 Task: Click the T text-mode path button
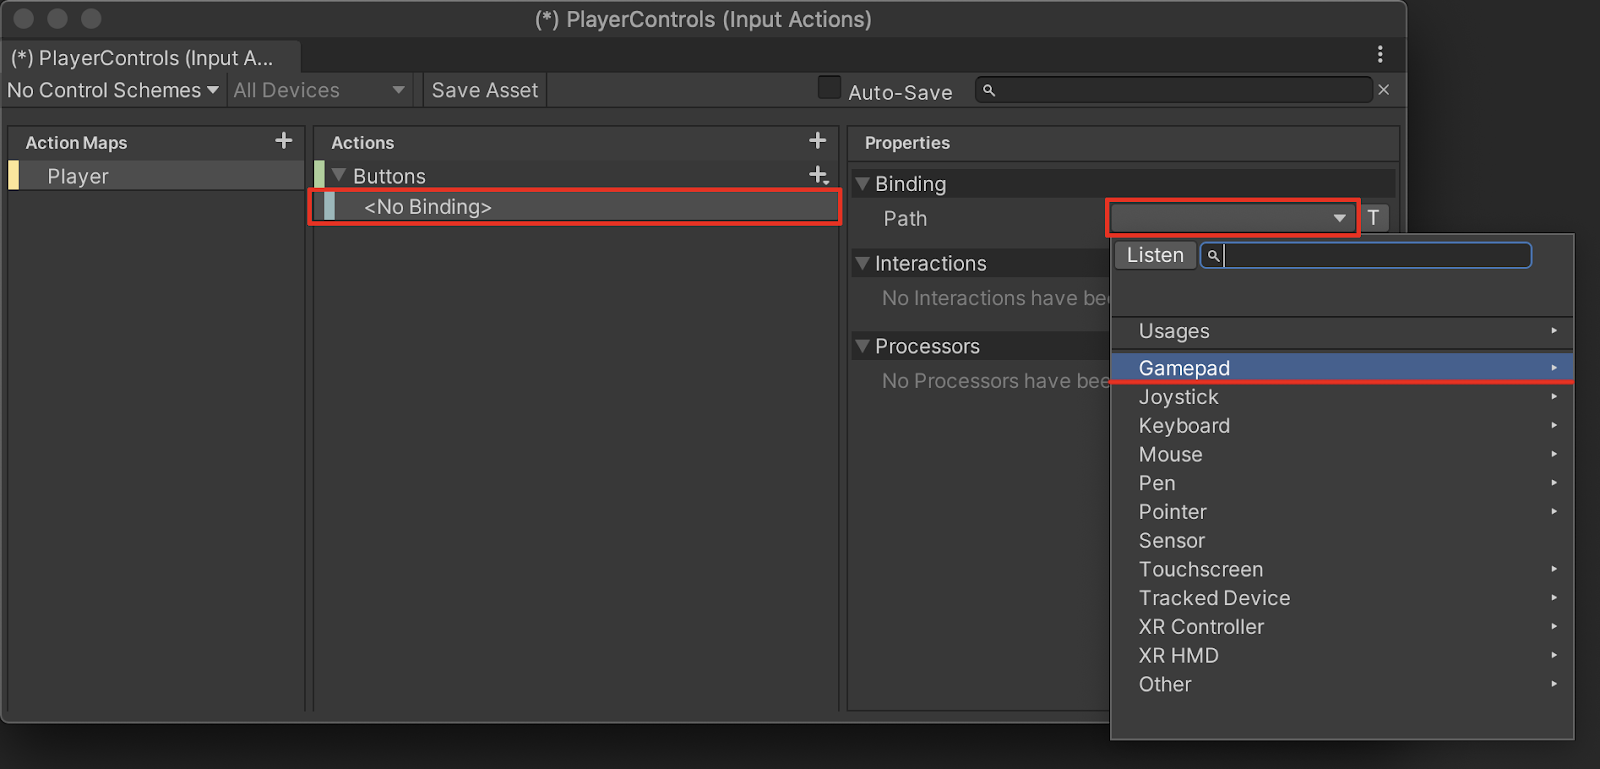[x=1374, y=218]
